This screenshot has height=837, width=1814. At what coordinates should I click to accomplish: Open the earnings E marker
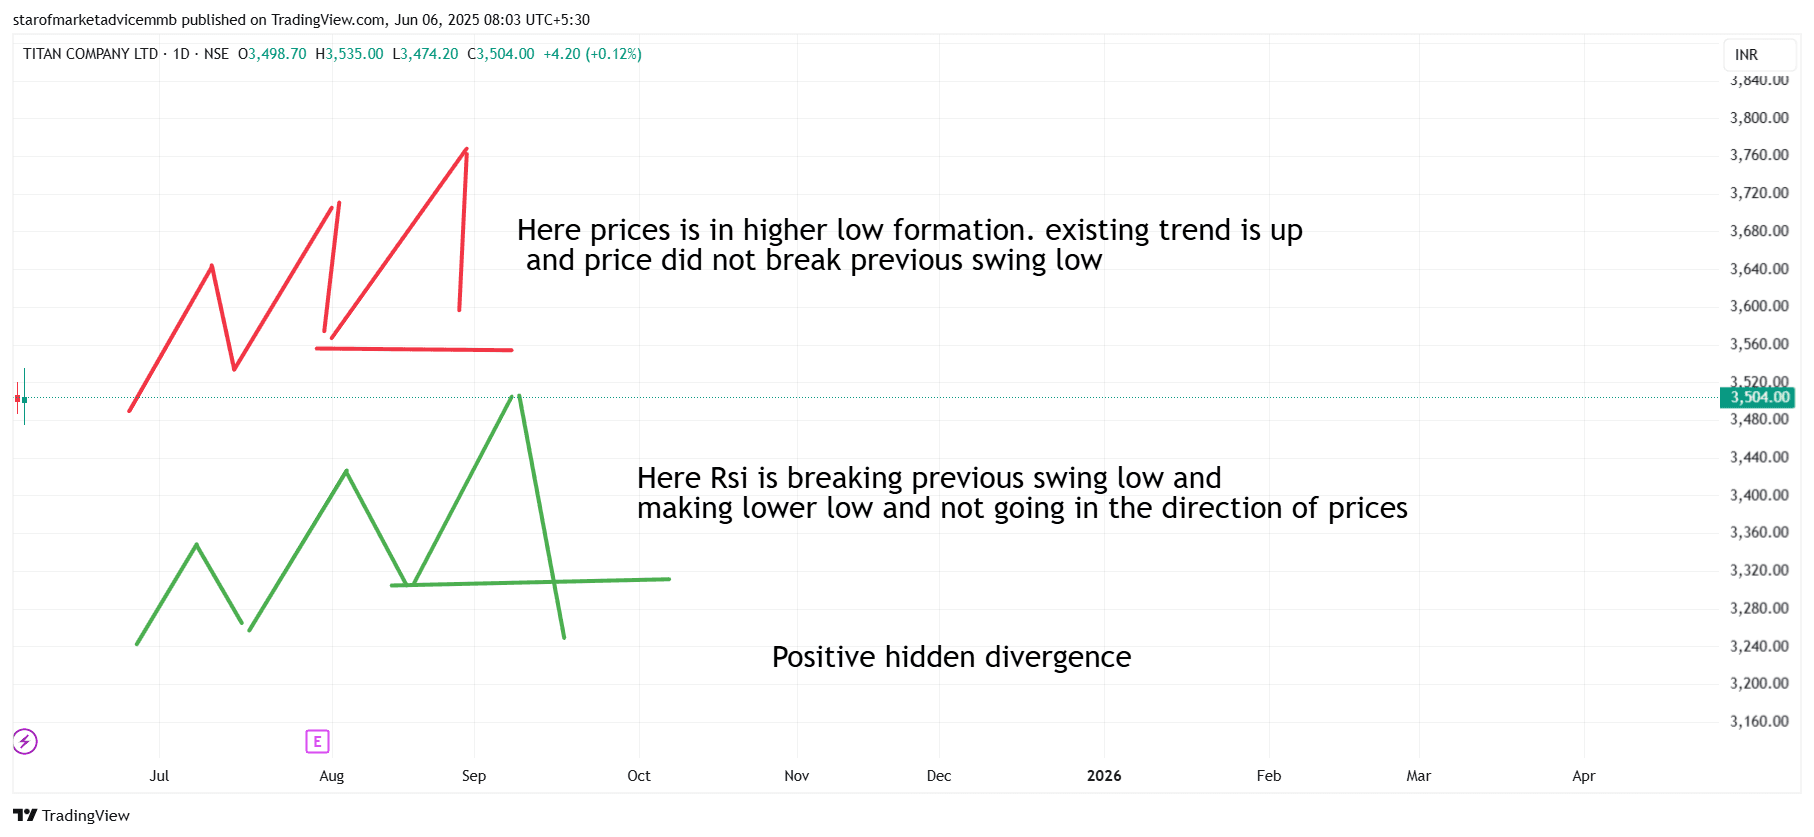[x=317, y=741]
